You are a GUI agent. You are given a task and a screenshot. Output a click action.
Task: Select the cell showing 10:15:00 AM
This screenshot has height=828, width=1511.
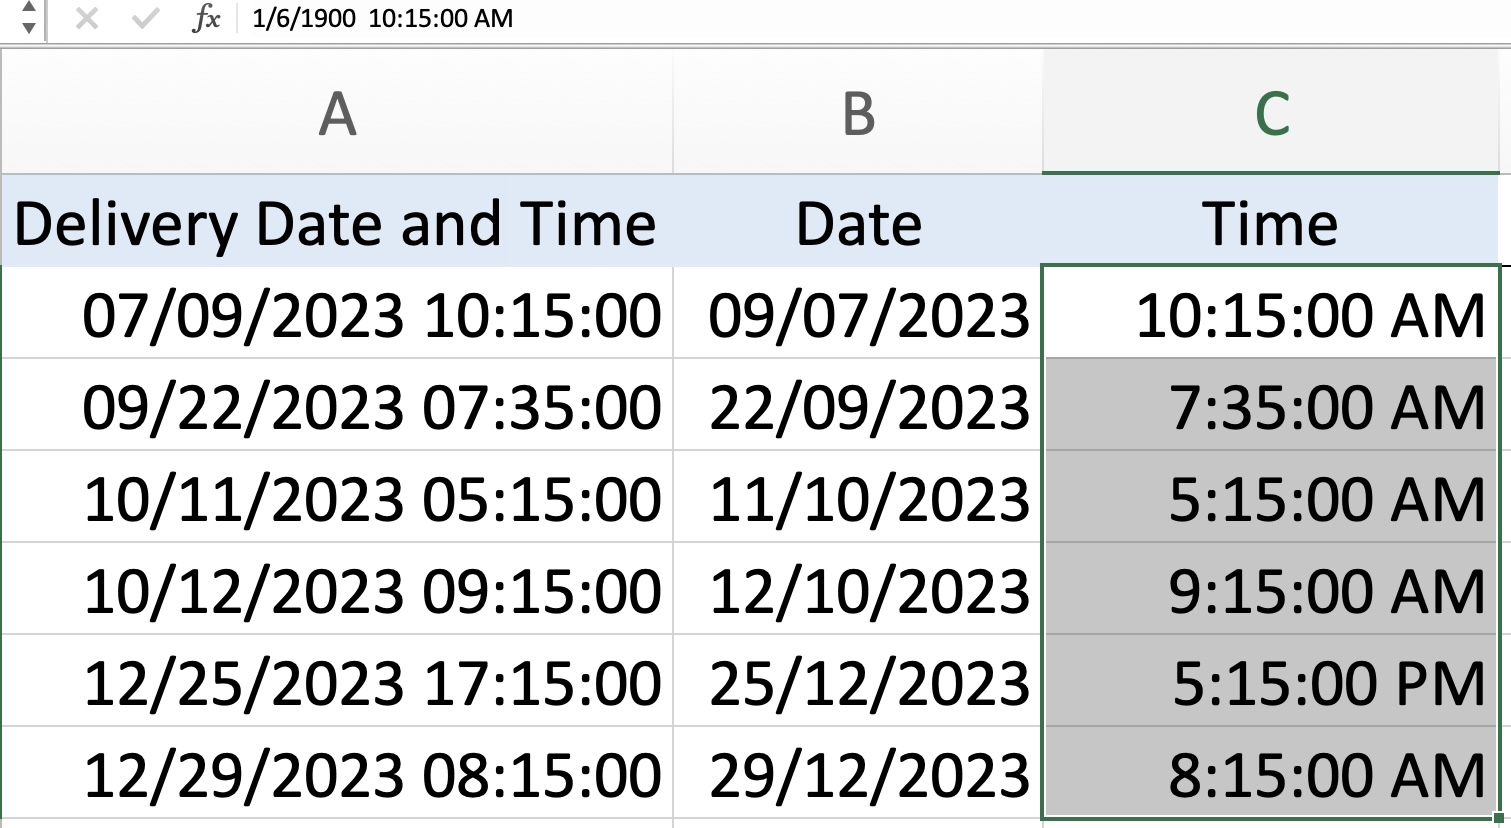pos(1271,313)
